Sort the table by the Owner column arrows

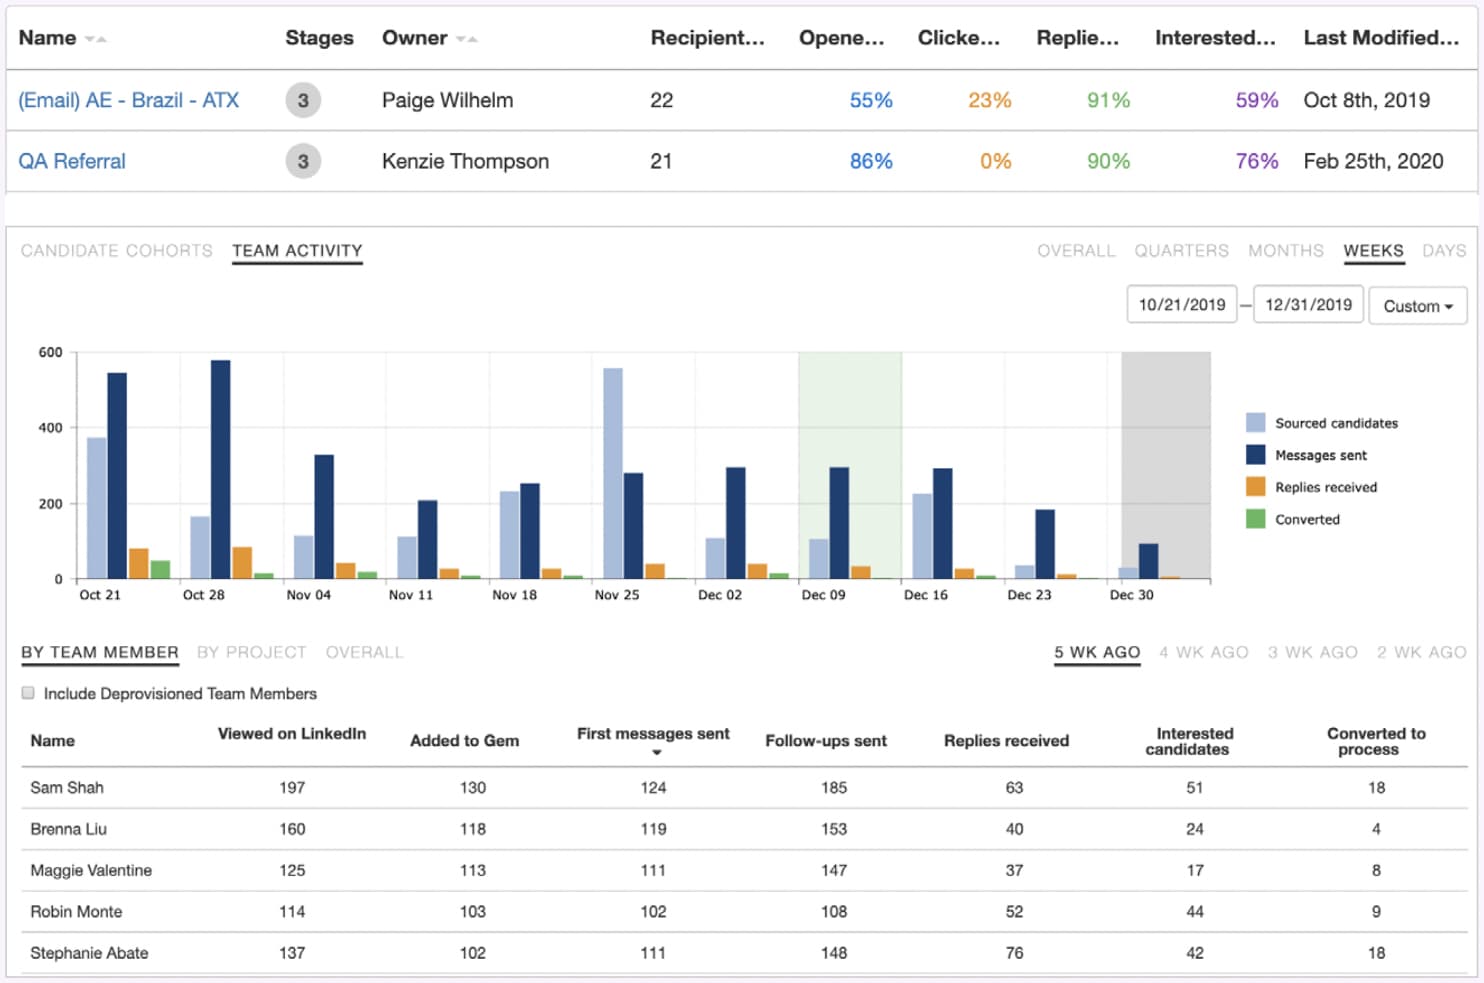465,37
